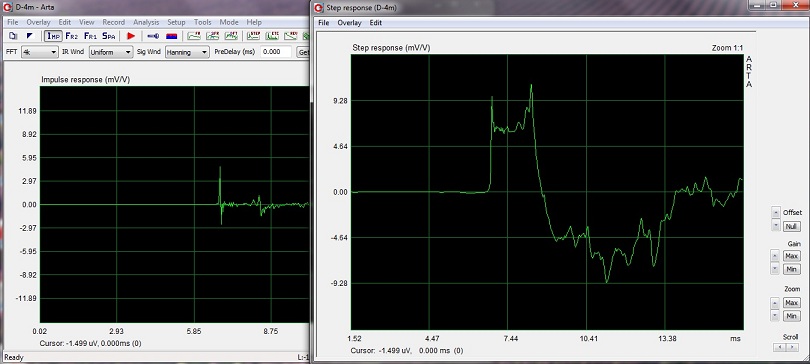Screen dimensions: 810x364
Task: Click the app icon in Step response title bar
Action: coord(320,8)
